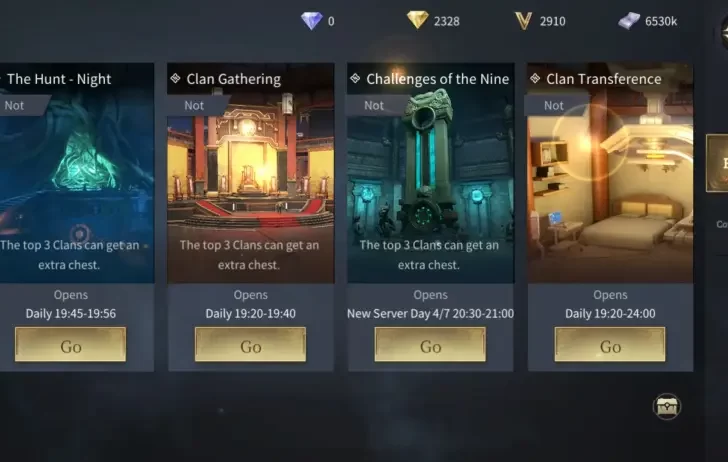
Task: Click the diamond marker beside Clan Transference
Action: point(535,78)
